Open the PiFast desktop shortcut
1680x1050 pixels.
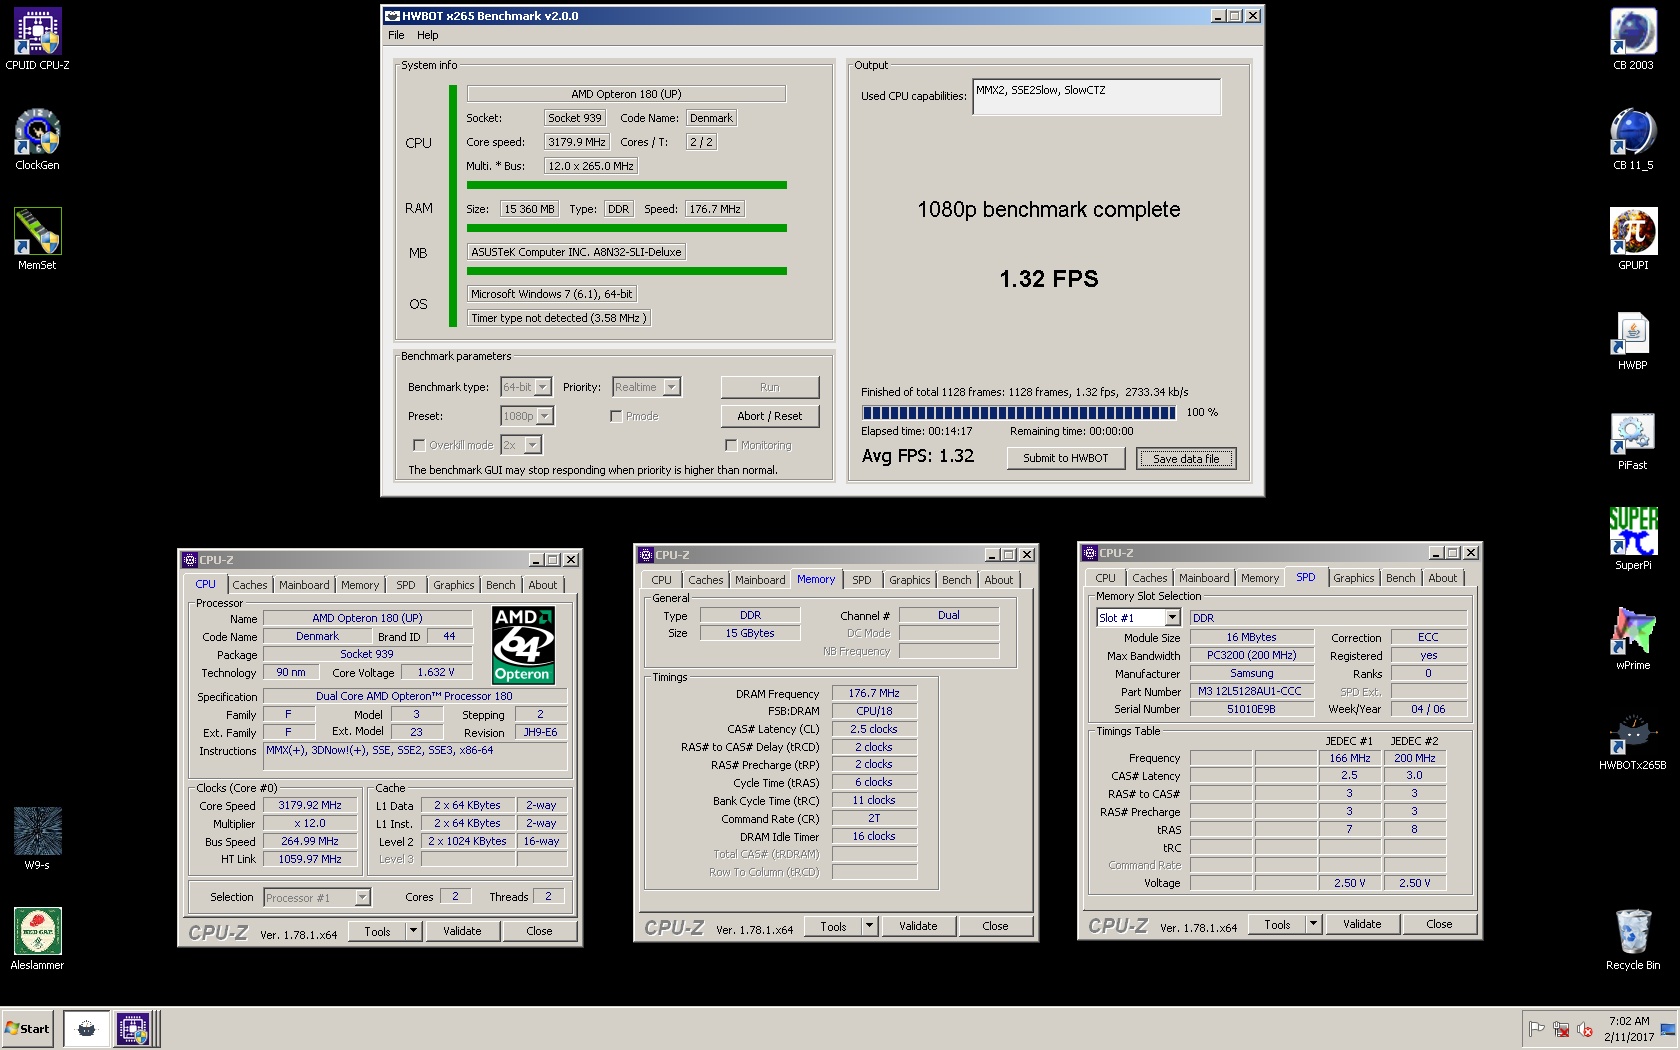point(1633,438)
